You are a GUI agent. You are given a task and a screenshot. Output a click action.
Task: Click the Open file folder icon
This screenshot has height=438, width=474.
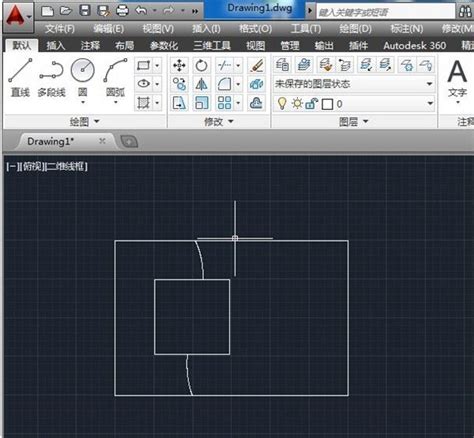(66, 11)
